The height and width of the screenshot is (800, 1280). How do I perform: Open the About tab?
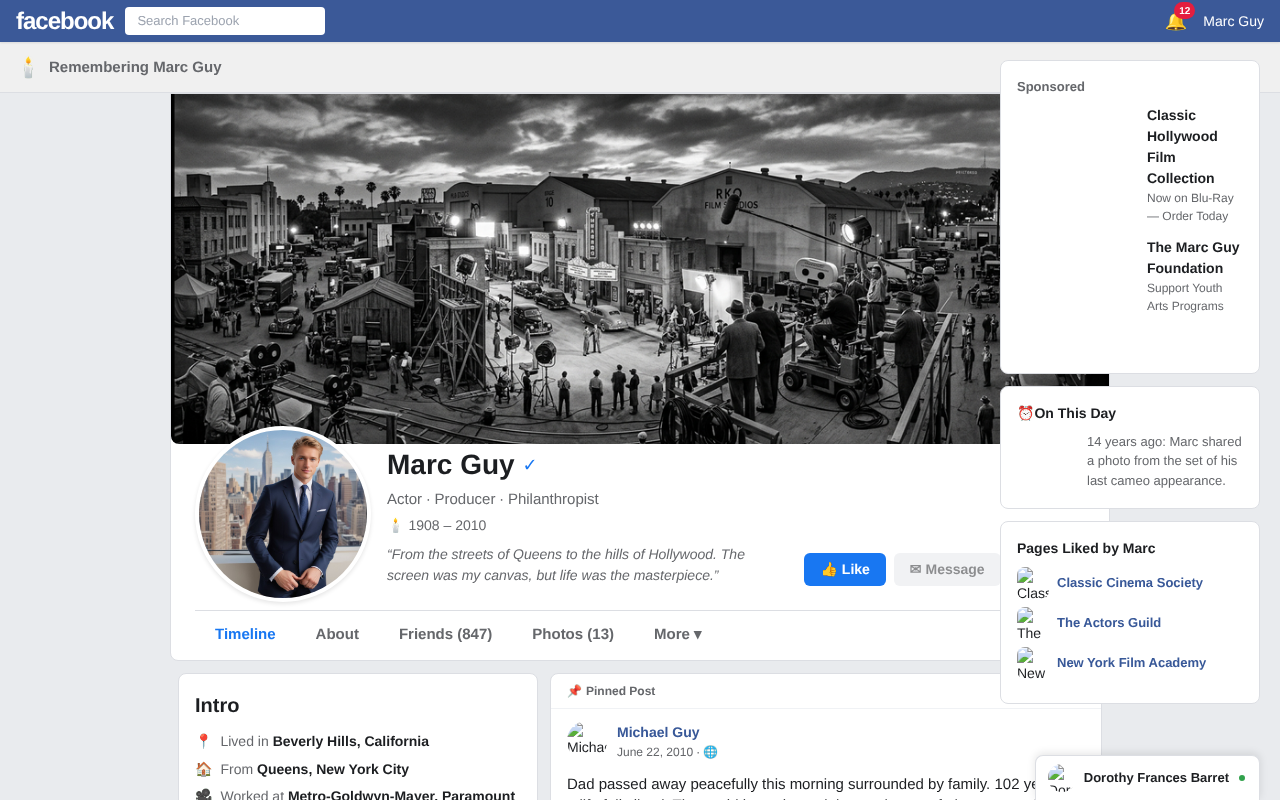point(337,634)
